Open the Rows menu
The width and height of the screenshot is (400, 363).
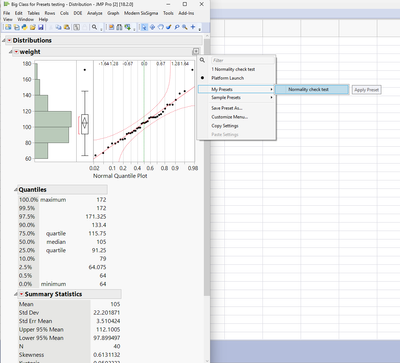click(50, 13)
